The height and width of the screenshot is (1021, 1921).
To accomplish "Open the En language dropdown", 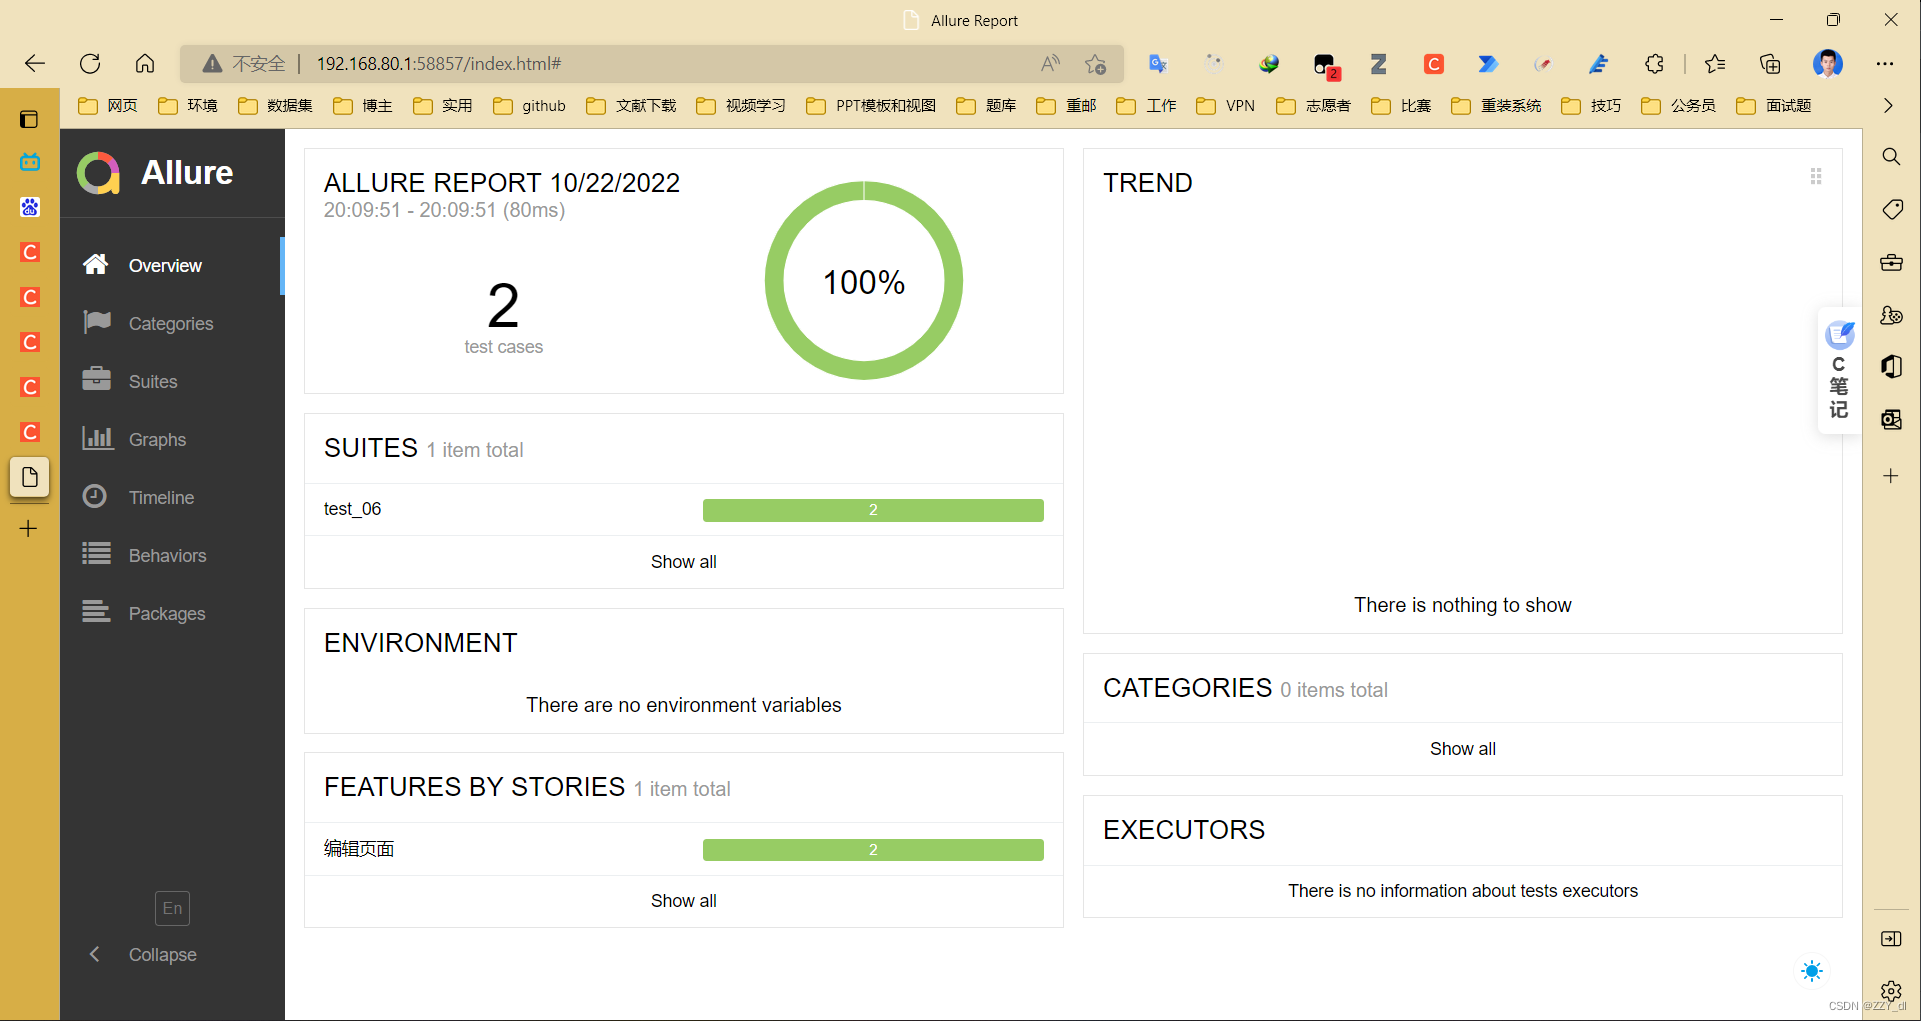I will pyautogui.click(x=172, y=908).
